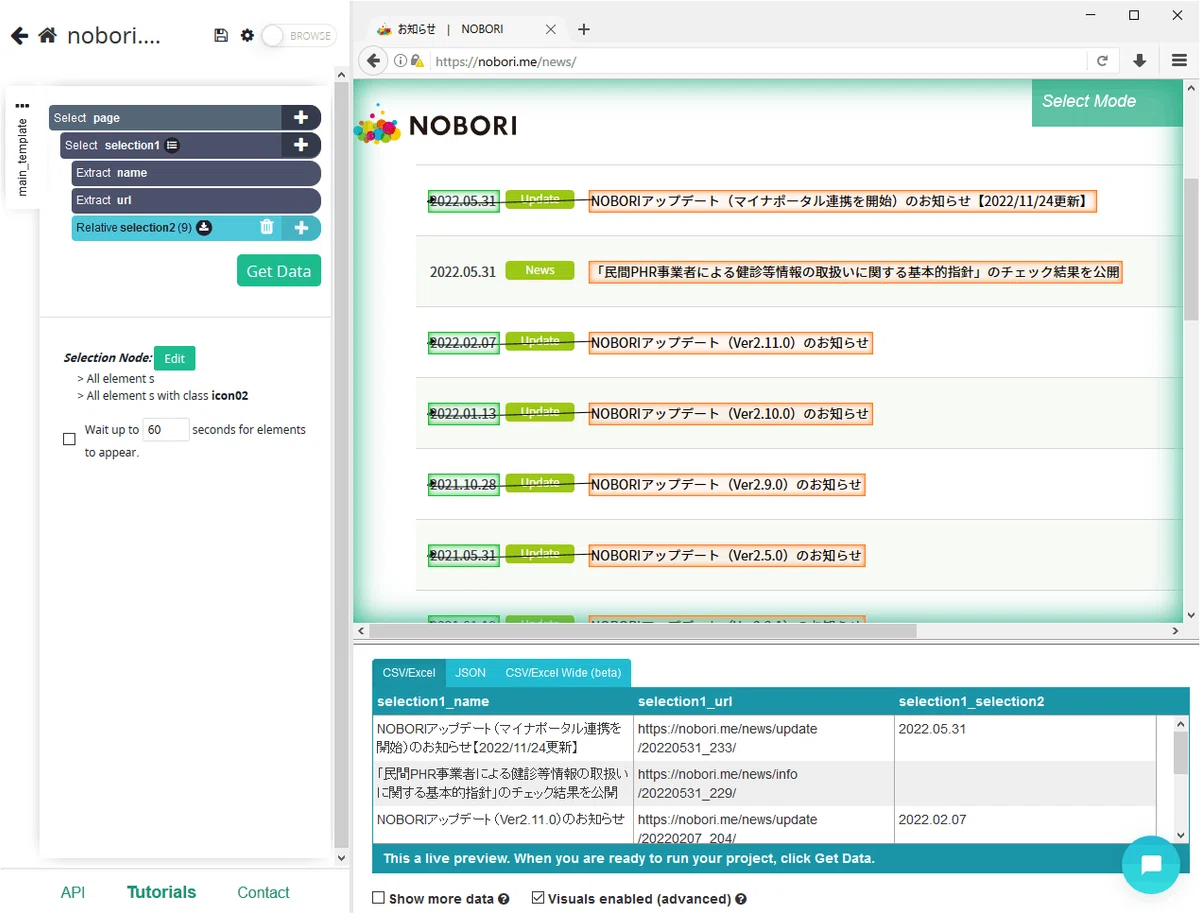
Task: Disable Visuals enabled (advanced) checkbox
Action: [538, 898]
